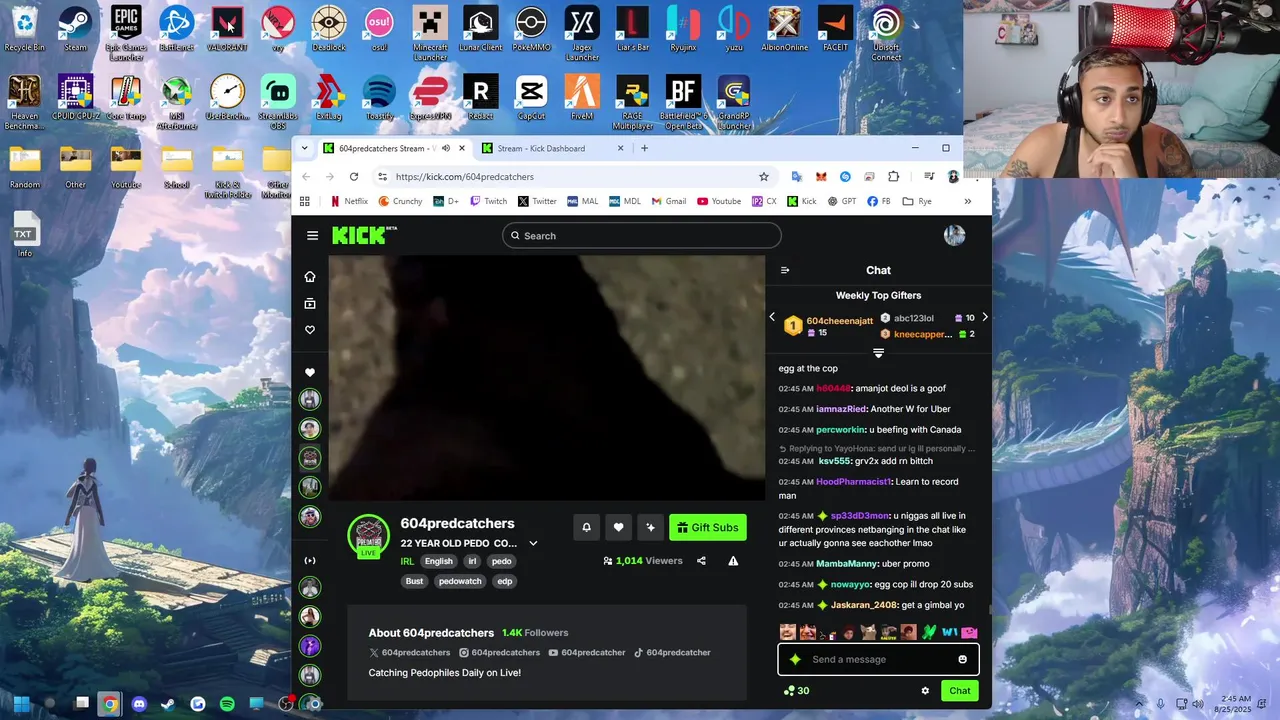Switch to Stream - Kick Dashboard tab
This screenshot has width=1280, height=720.
[x=554, y=148]
